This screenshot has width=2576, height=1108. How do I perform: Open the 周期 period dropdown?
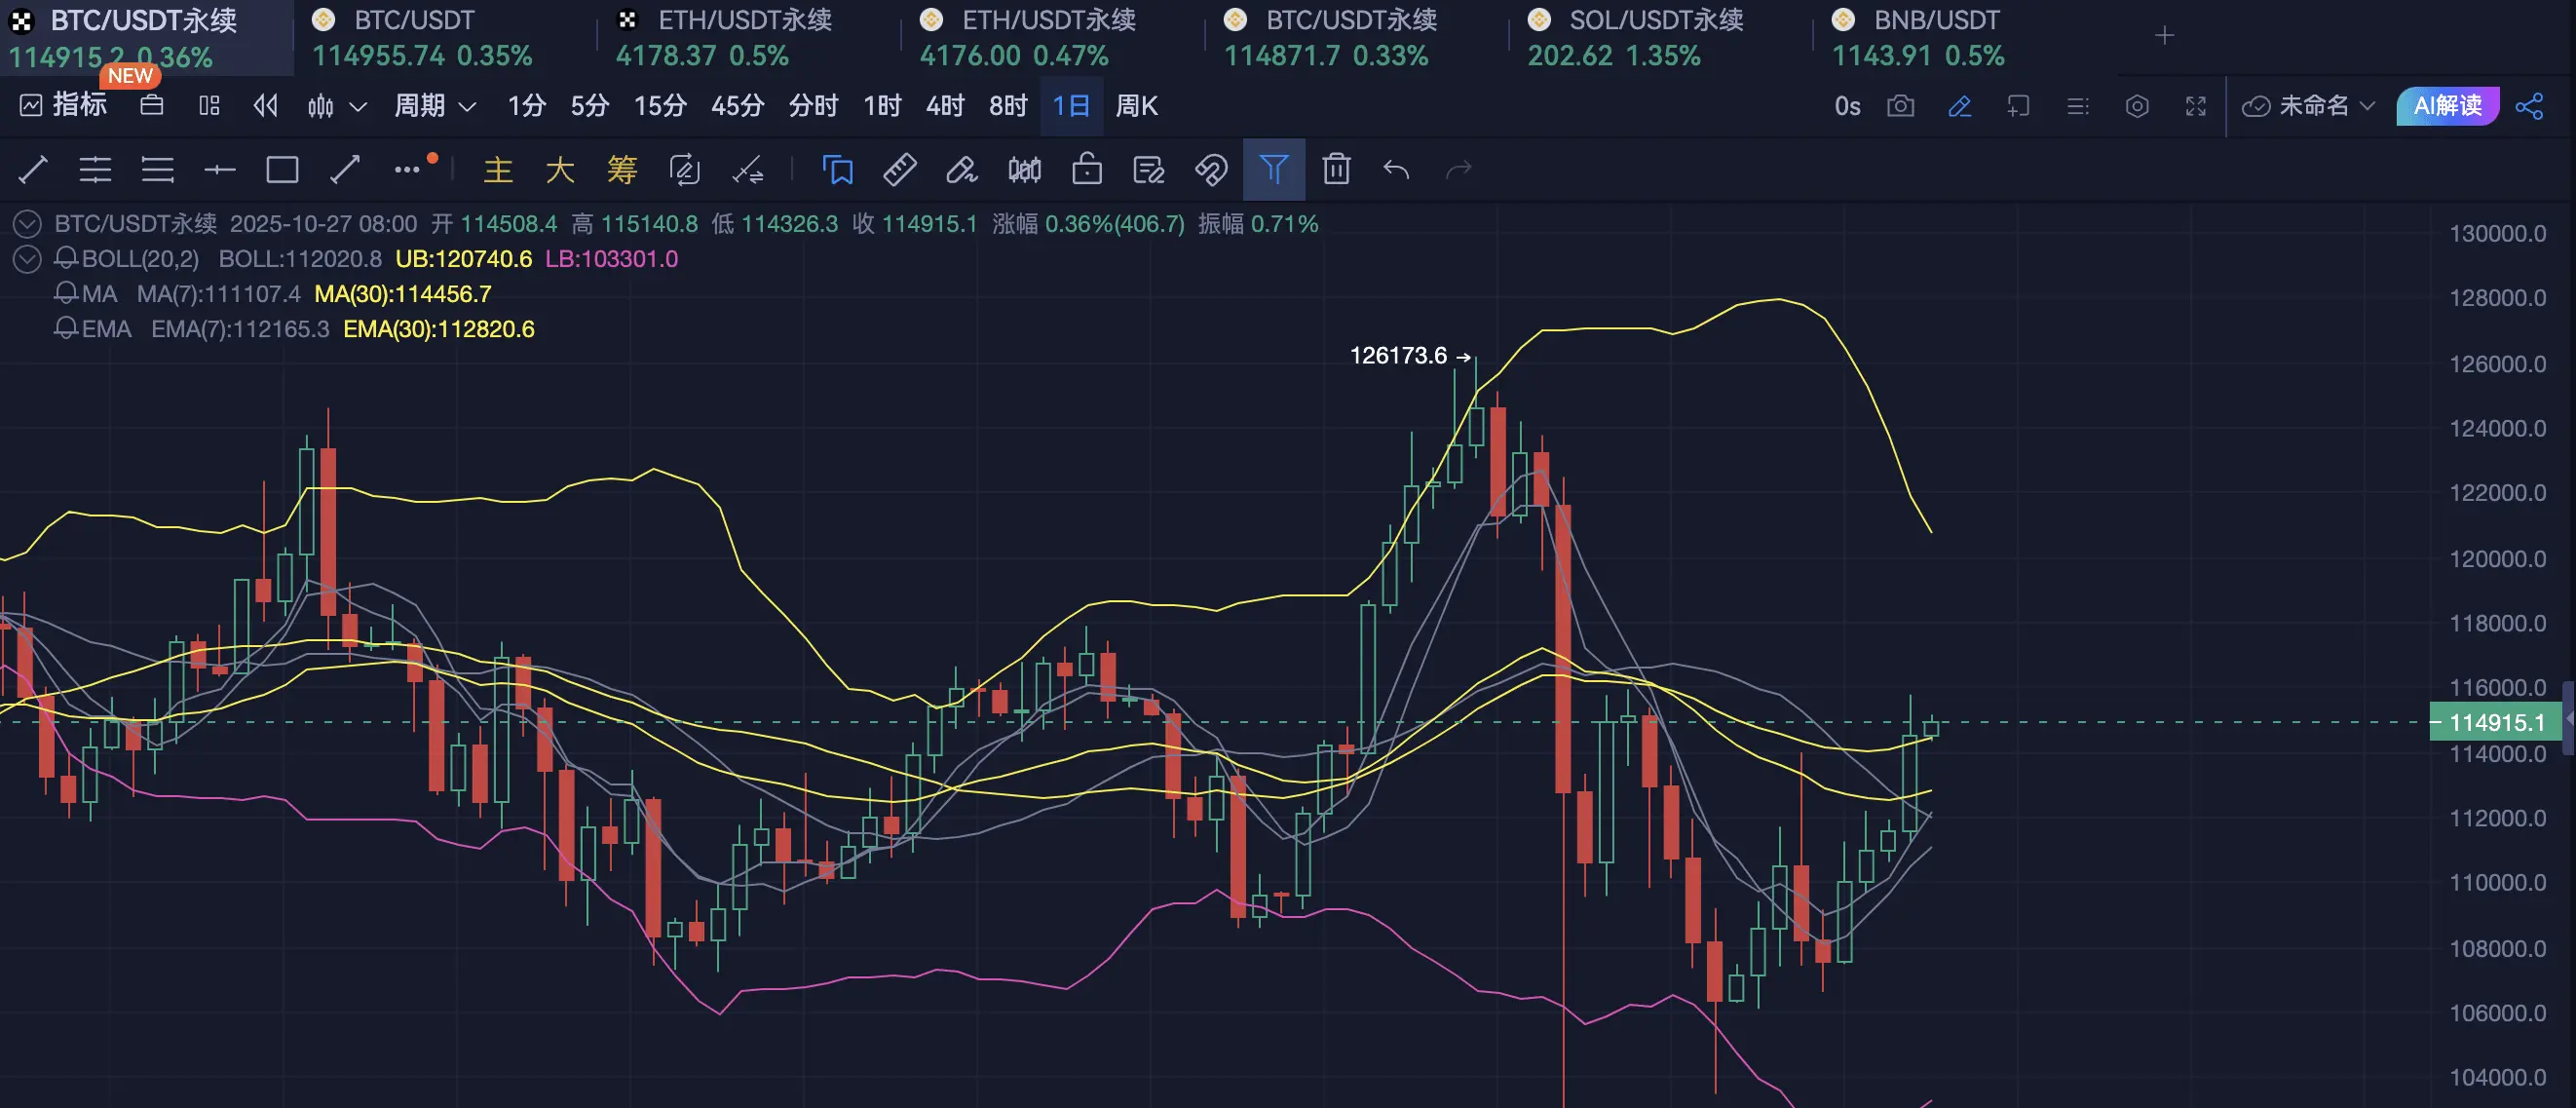(x=434, y=106)
